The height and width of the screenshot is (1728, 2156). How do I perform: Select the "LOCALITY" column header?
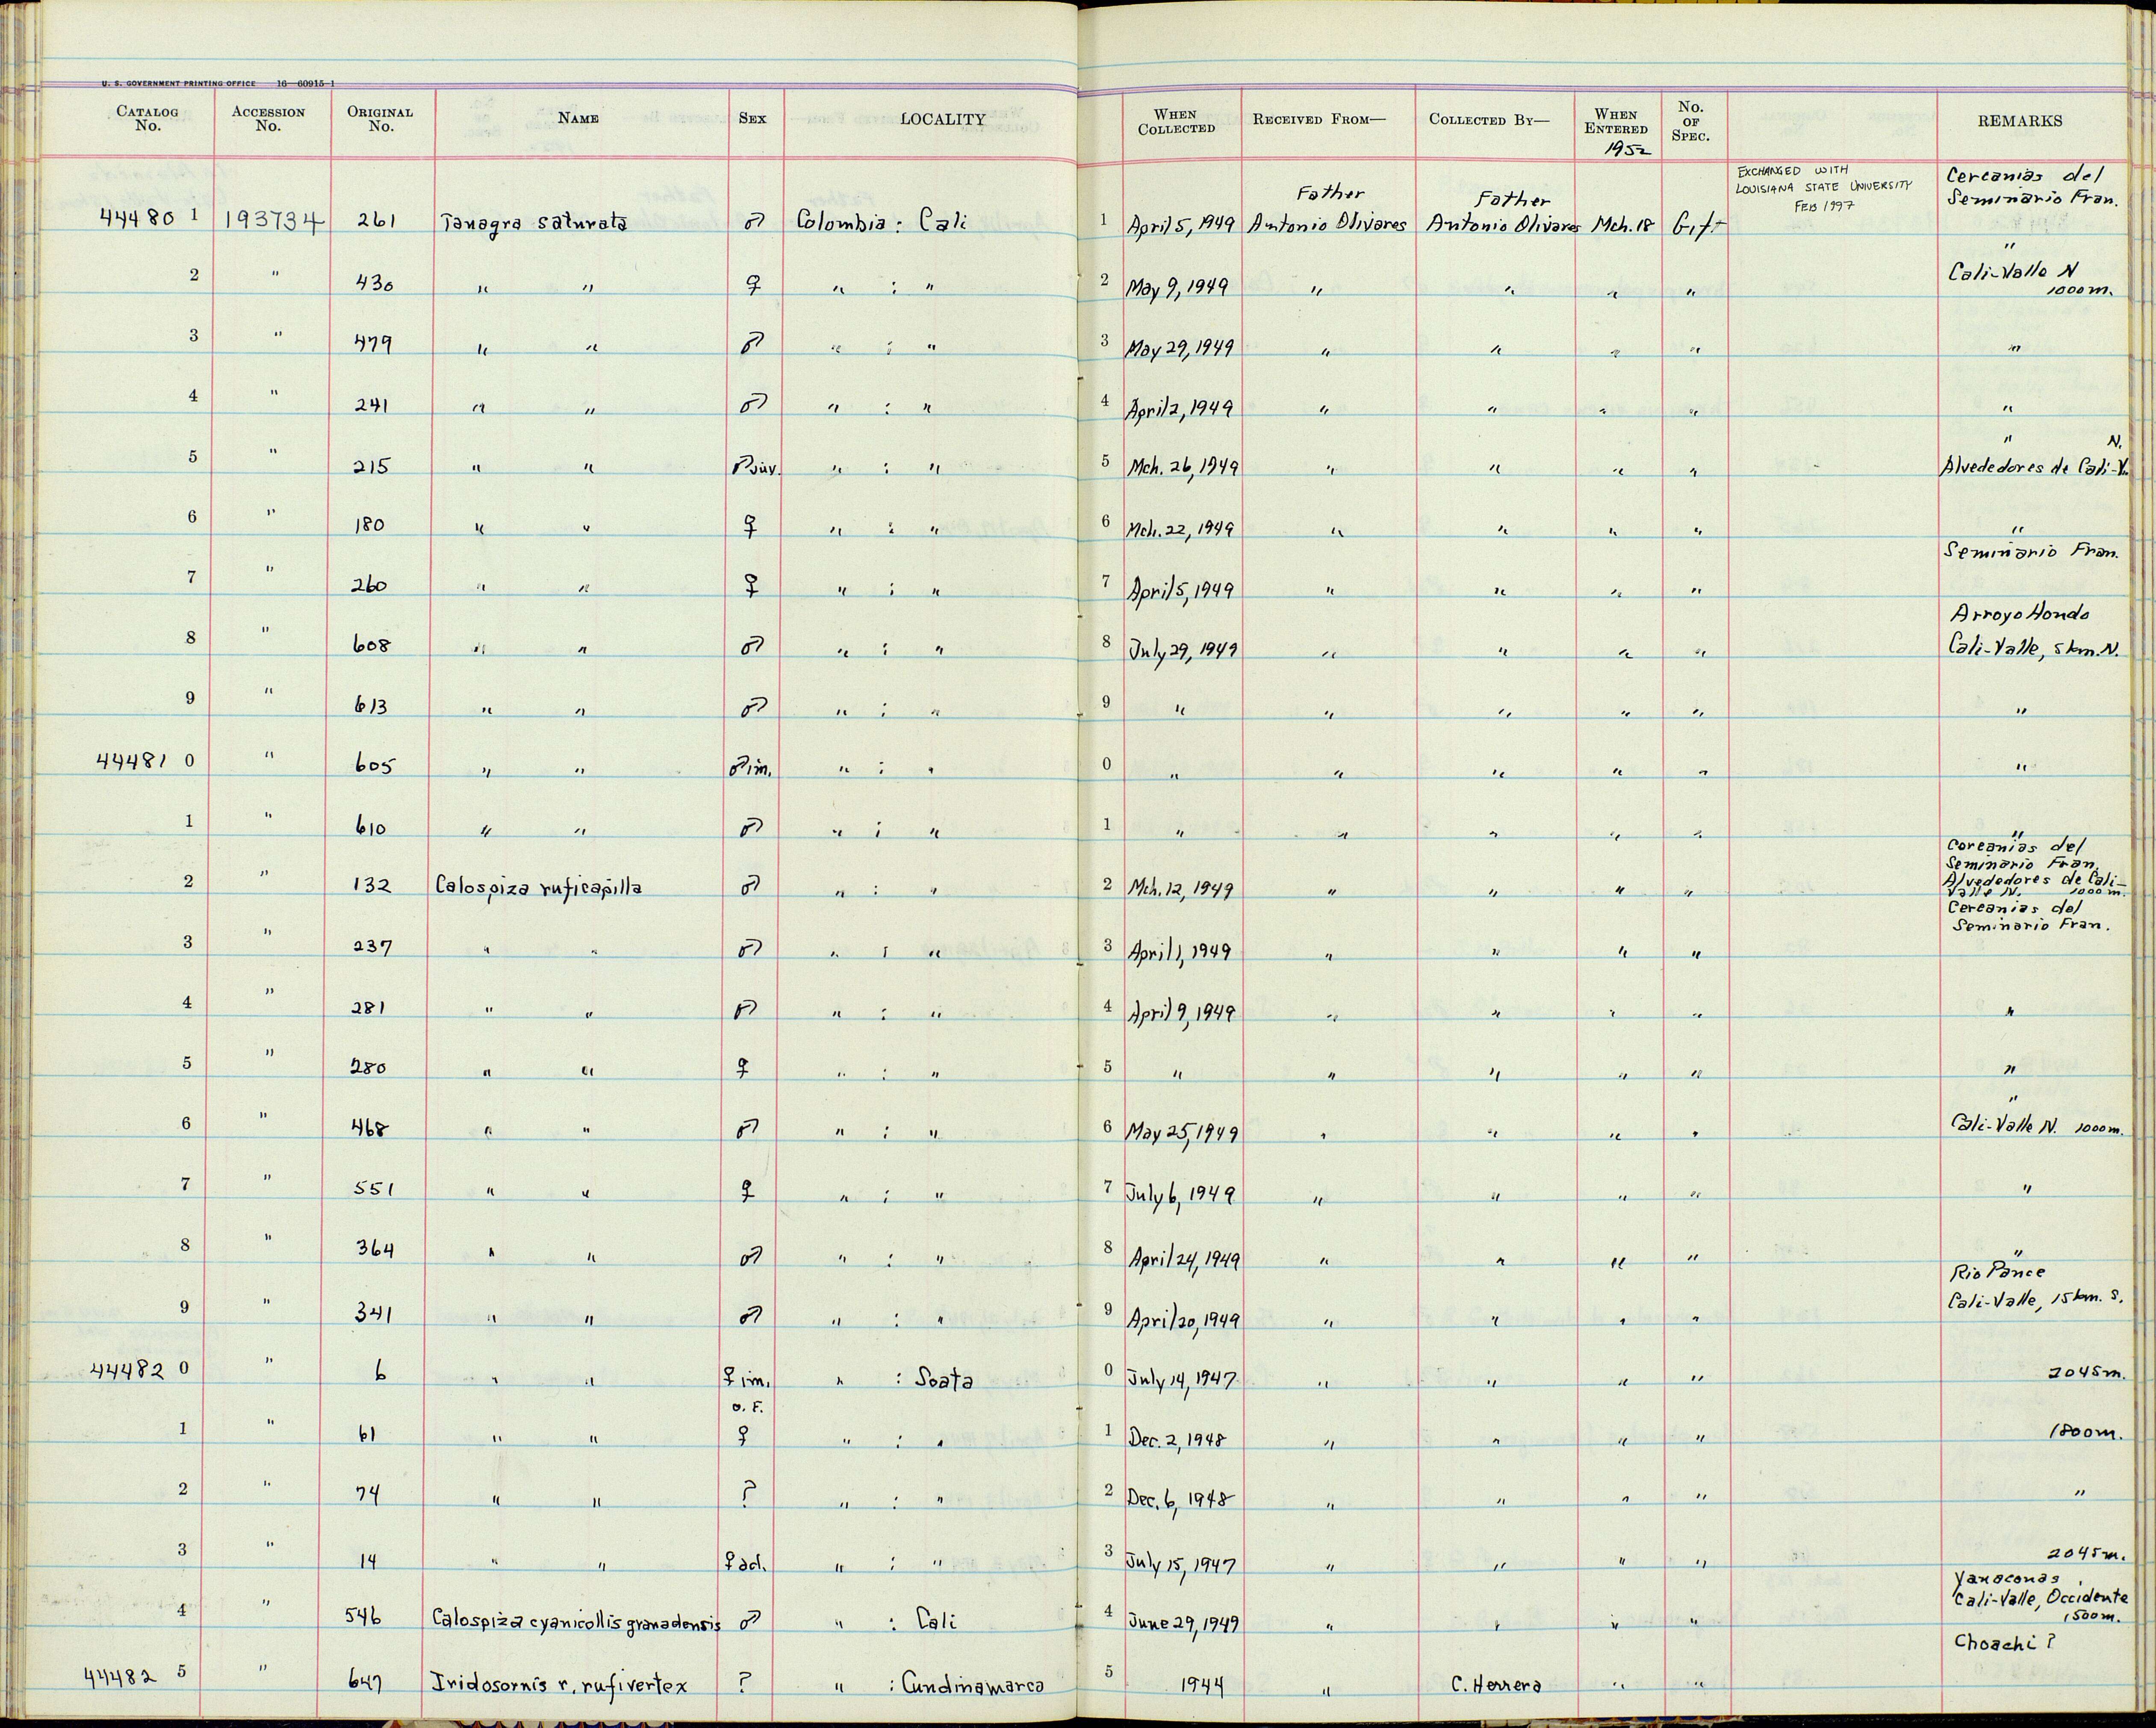click(x=943, y=119)
